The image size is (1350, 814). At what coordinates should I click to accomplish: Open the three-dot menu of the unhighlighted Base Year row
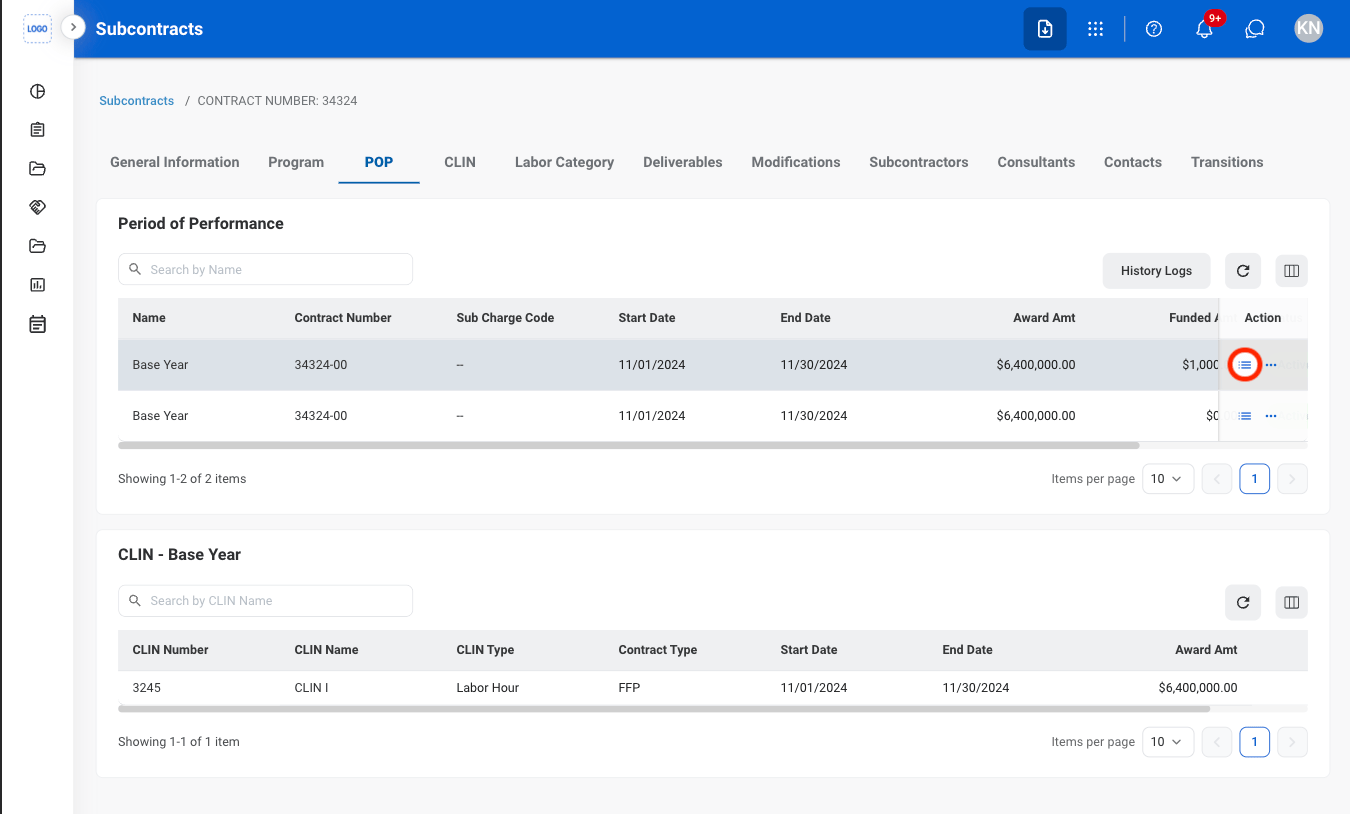(1271, 416)
